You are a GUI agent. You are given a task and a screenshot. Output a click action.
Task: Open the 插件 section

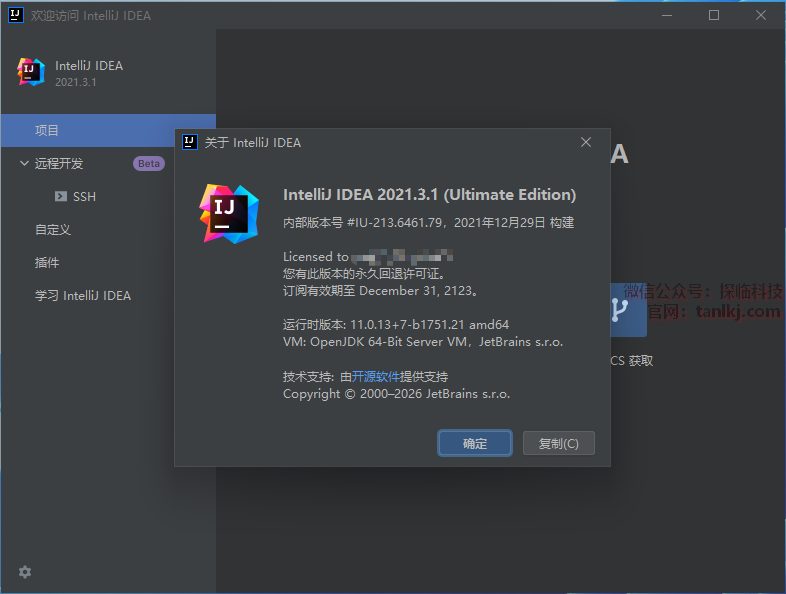pyautogui.click(x=47, y=263)
